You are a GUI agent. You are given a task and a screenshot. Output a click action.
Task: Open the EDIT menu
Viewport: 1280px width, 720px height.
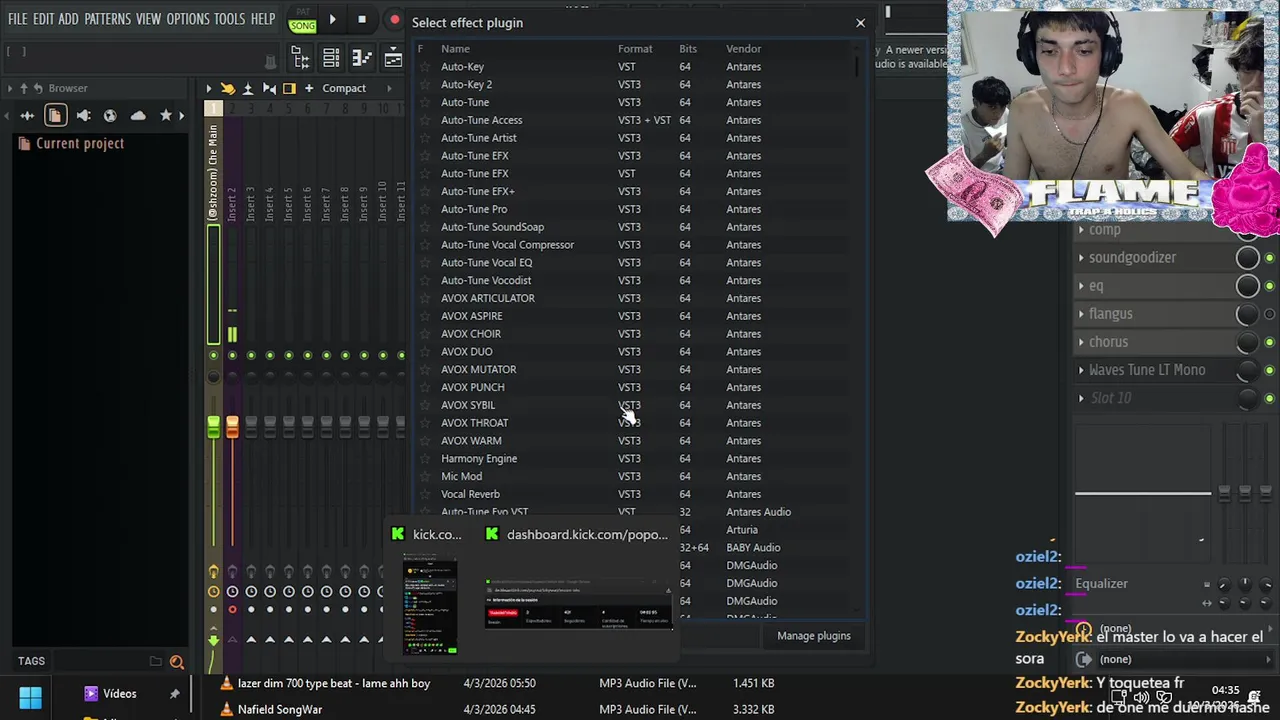tap(43, 19)
